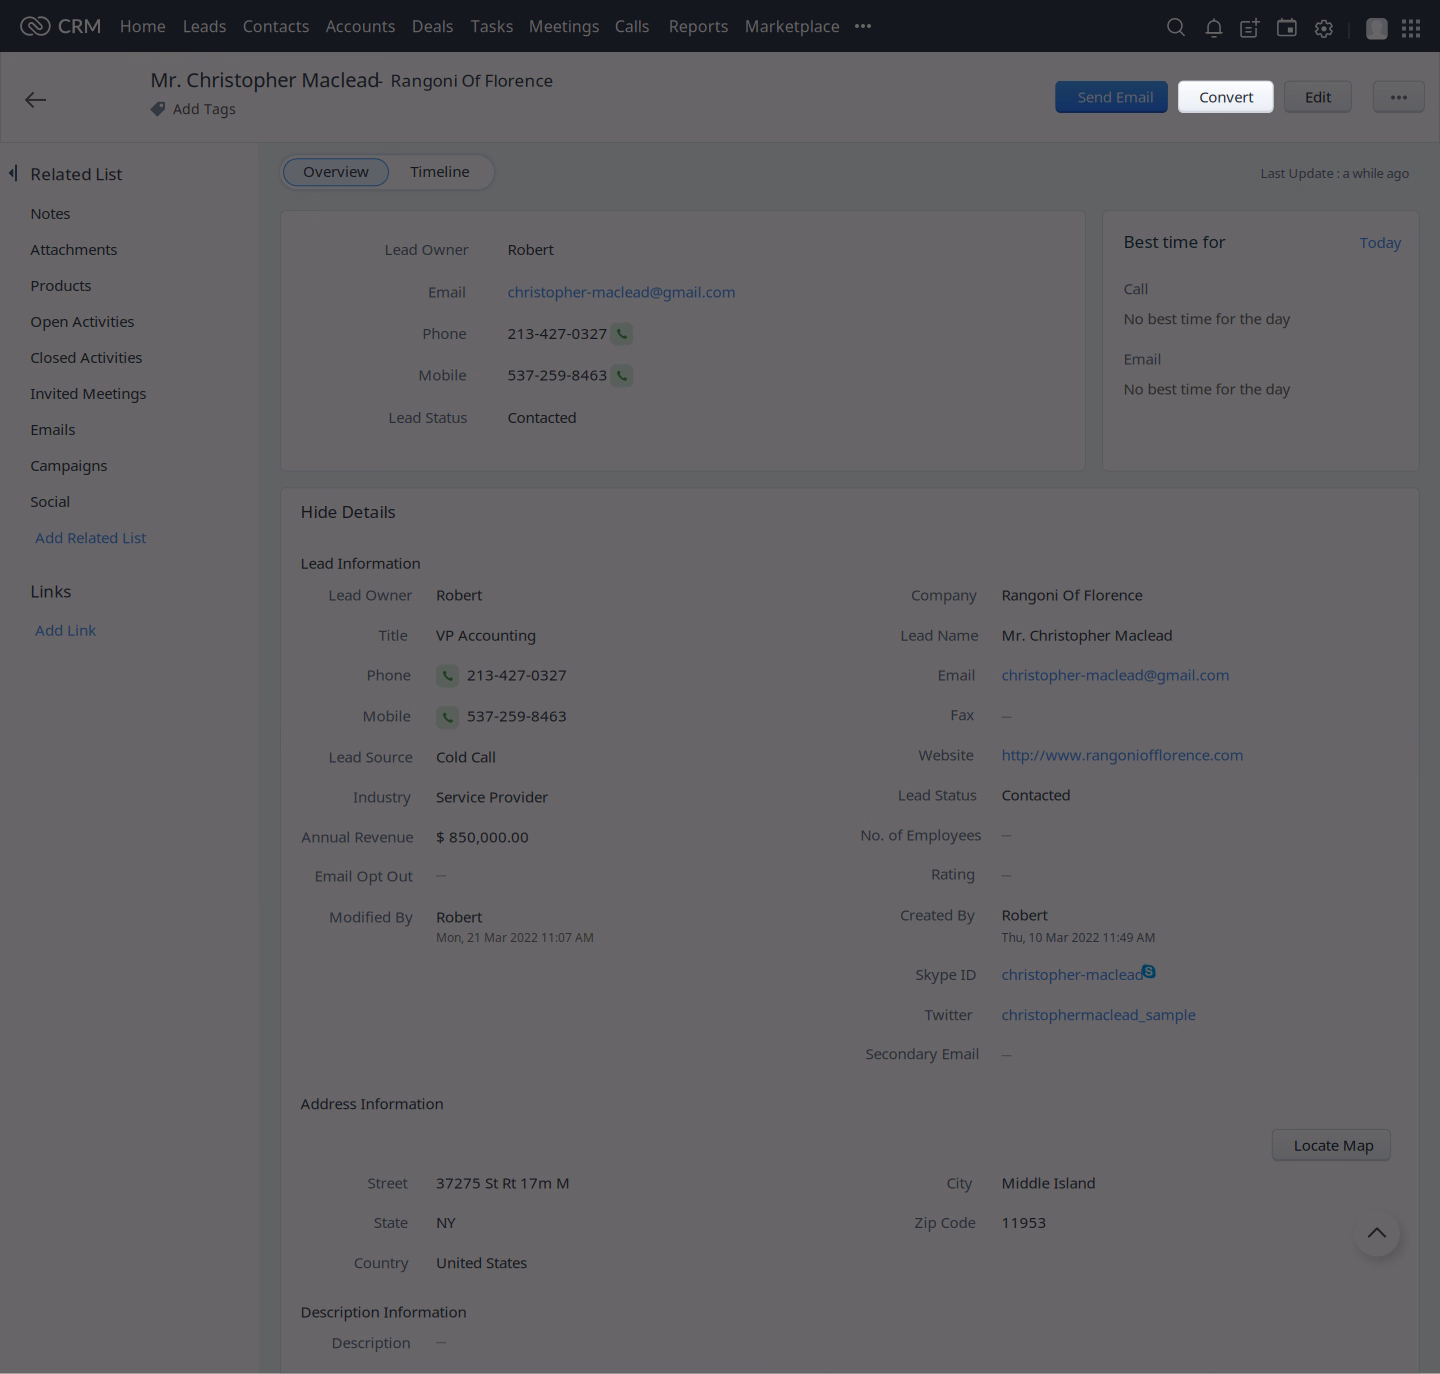The width and height of the screenshot is (1440, 1374).
Task: Open the search icon in top bar
Action: tap(1176, 28)
